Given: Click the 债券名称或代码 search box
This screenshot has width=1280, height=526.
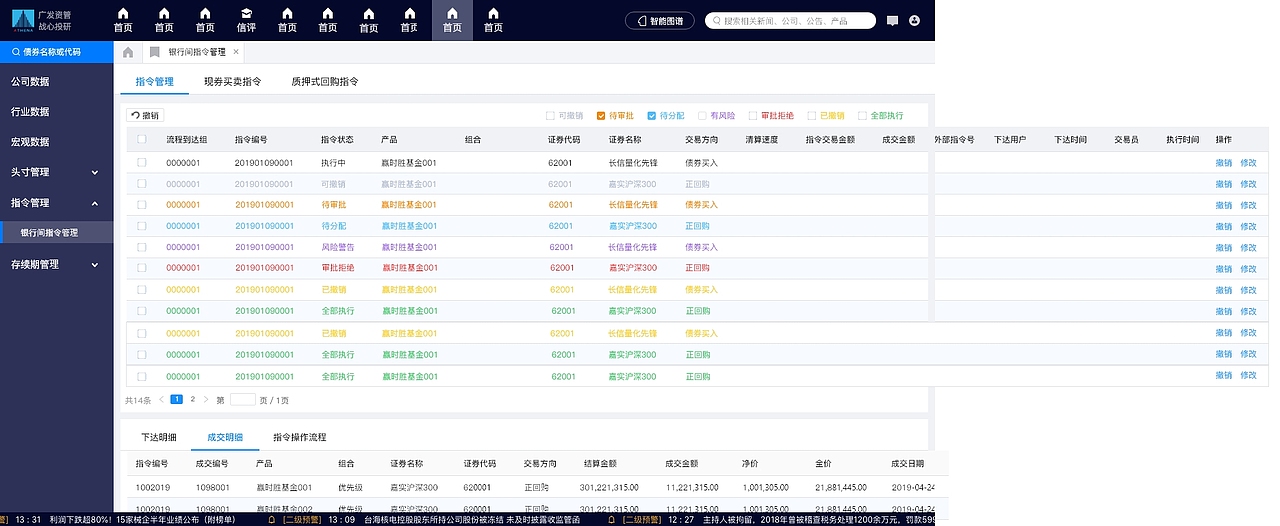Looking at the screenshot, I should [x=56, y=51].
